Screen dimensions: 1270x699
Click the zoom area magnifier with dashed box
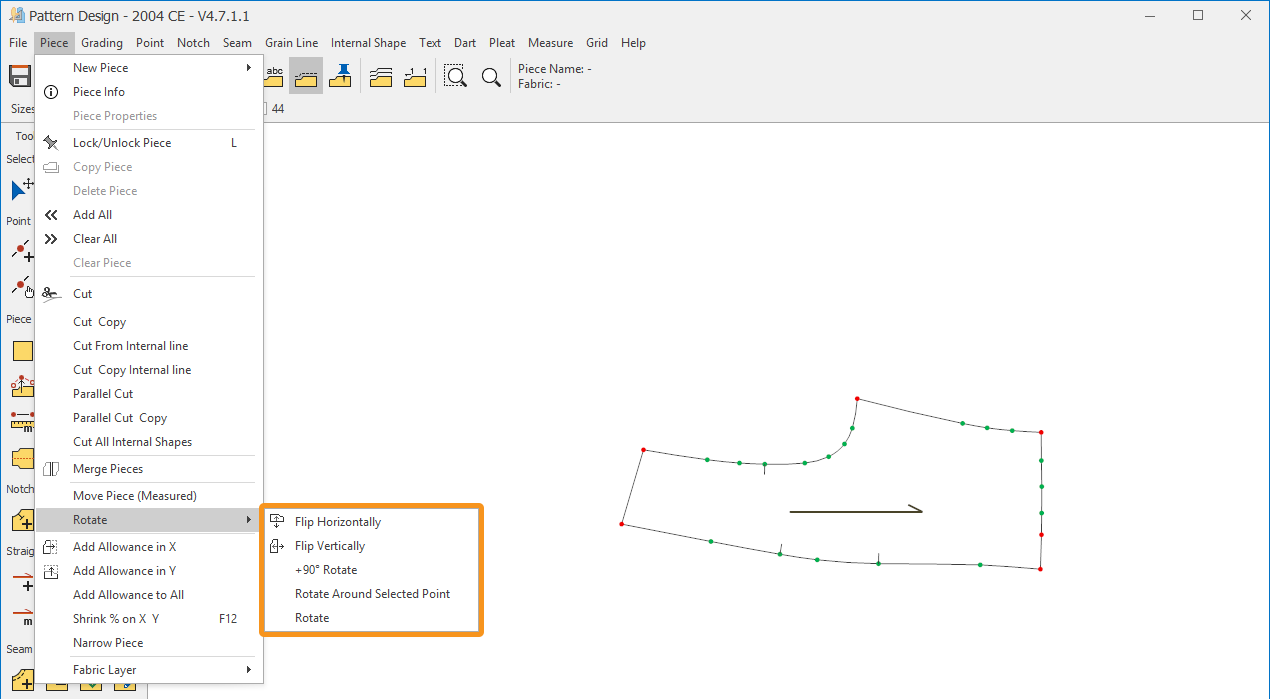coord(455,77)
